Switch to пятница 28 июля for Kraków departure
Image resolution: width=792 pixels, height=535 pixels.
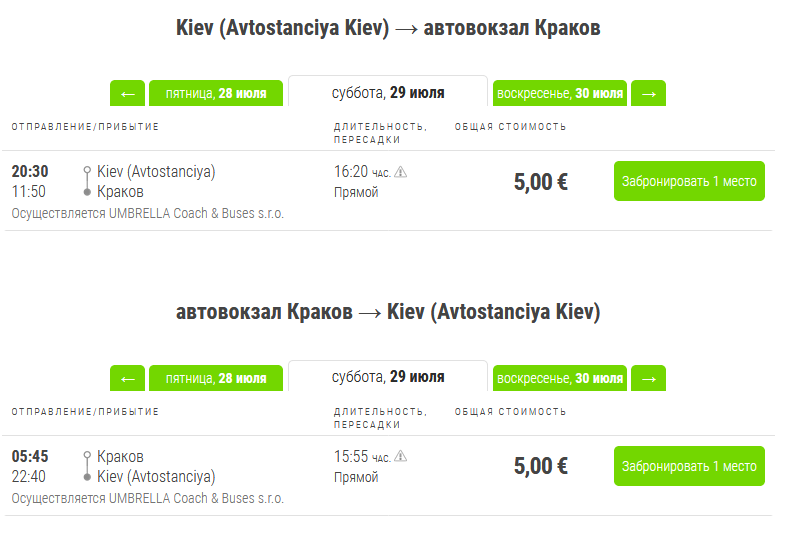tap(215, 378)
